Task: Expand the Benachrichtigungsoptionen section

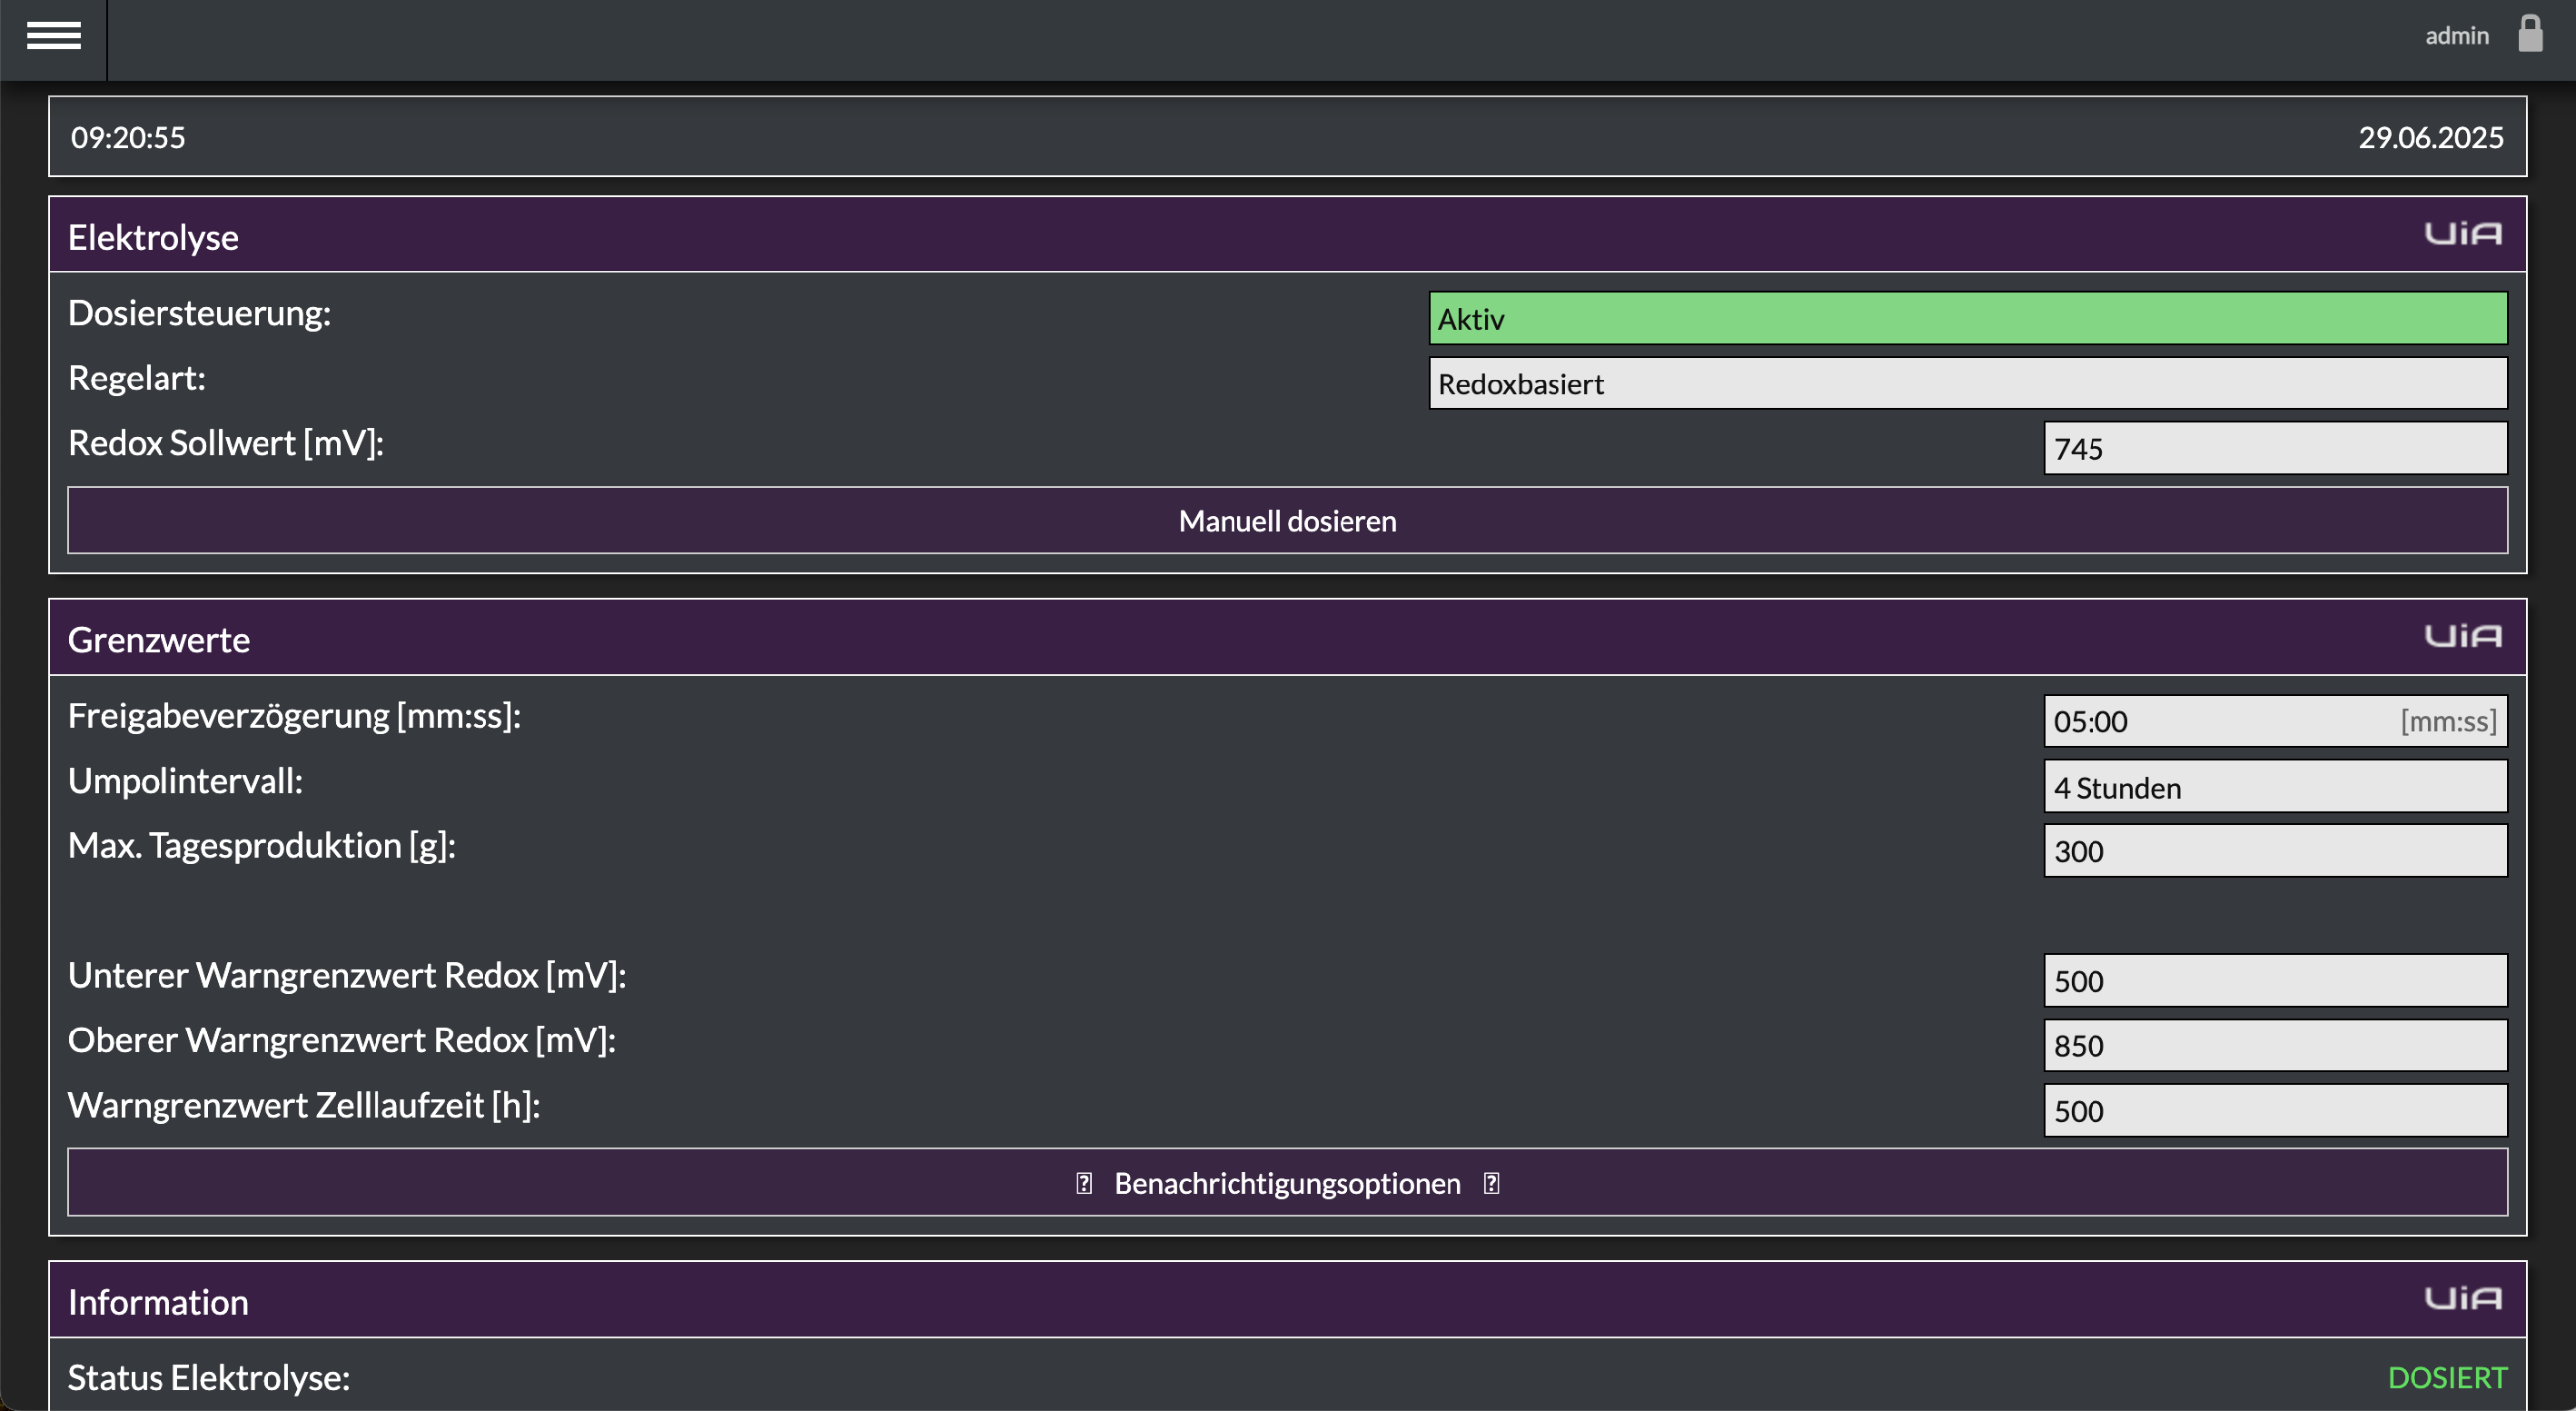Action: [1287, 1183]
